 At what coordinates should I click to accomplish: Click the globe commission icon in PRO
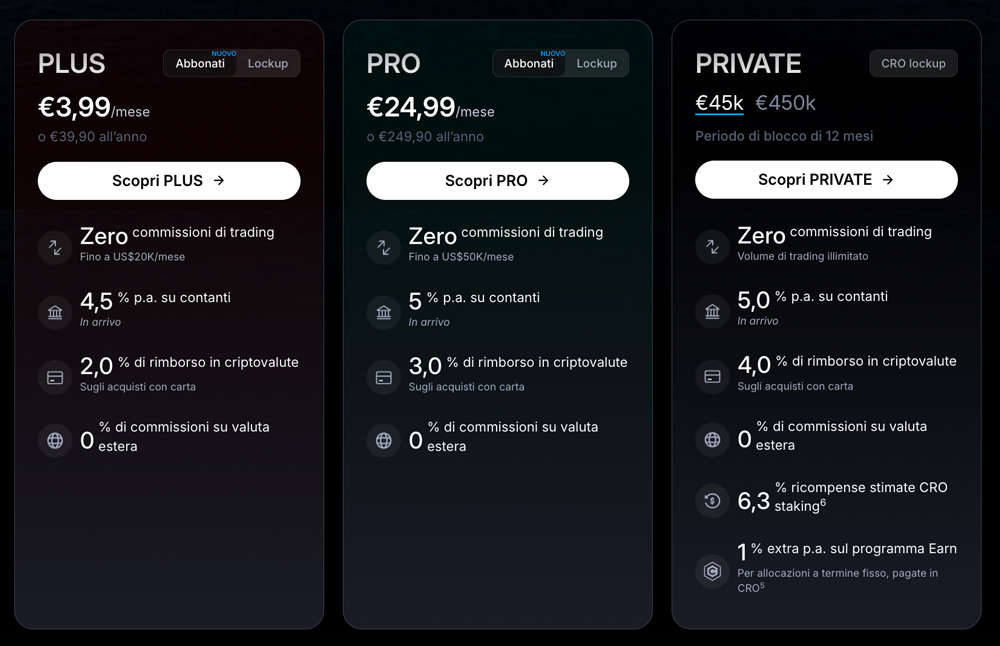point(383,440)
